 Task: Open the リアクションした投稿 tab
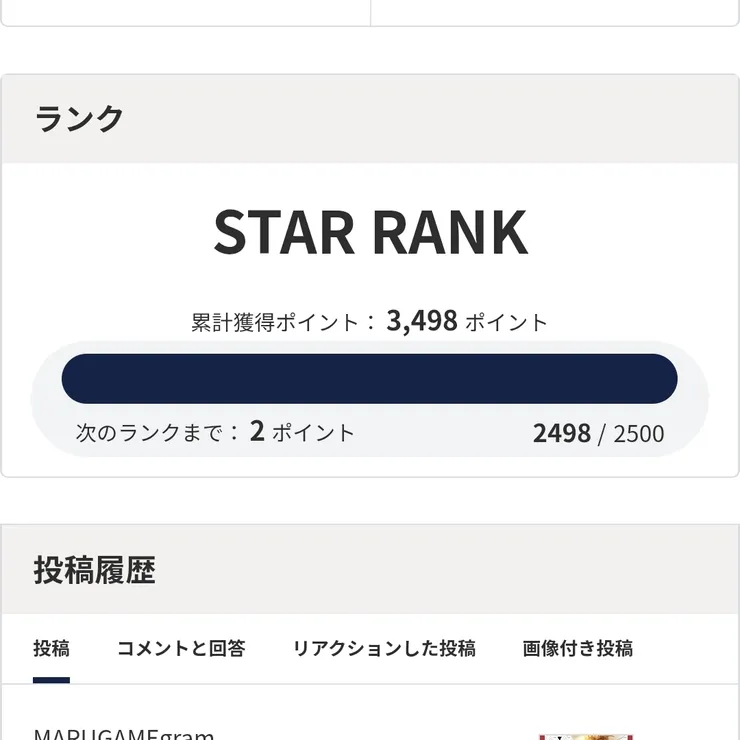[x=384, y=648]
